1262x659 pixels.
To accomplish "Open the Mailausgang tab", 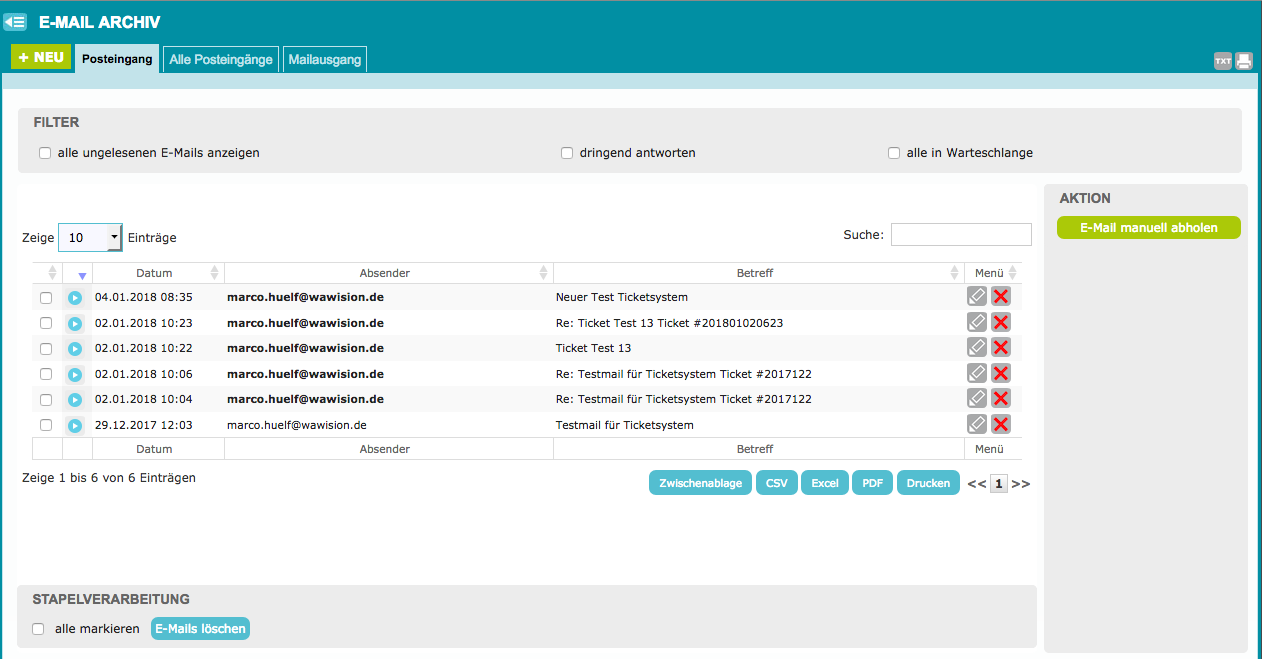I will 325,60.
